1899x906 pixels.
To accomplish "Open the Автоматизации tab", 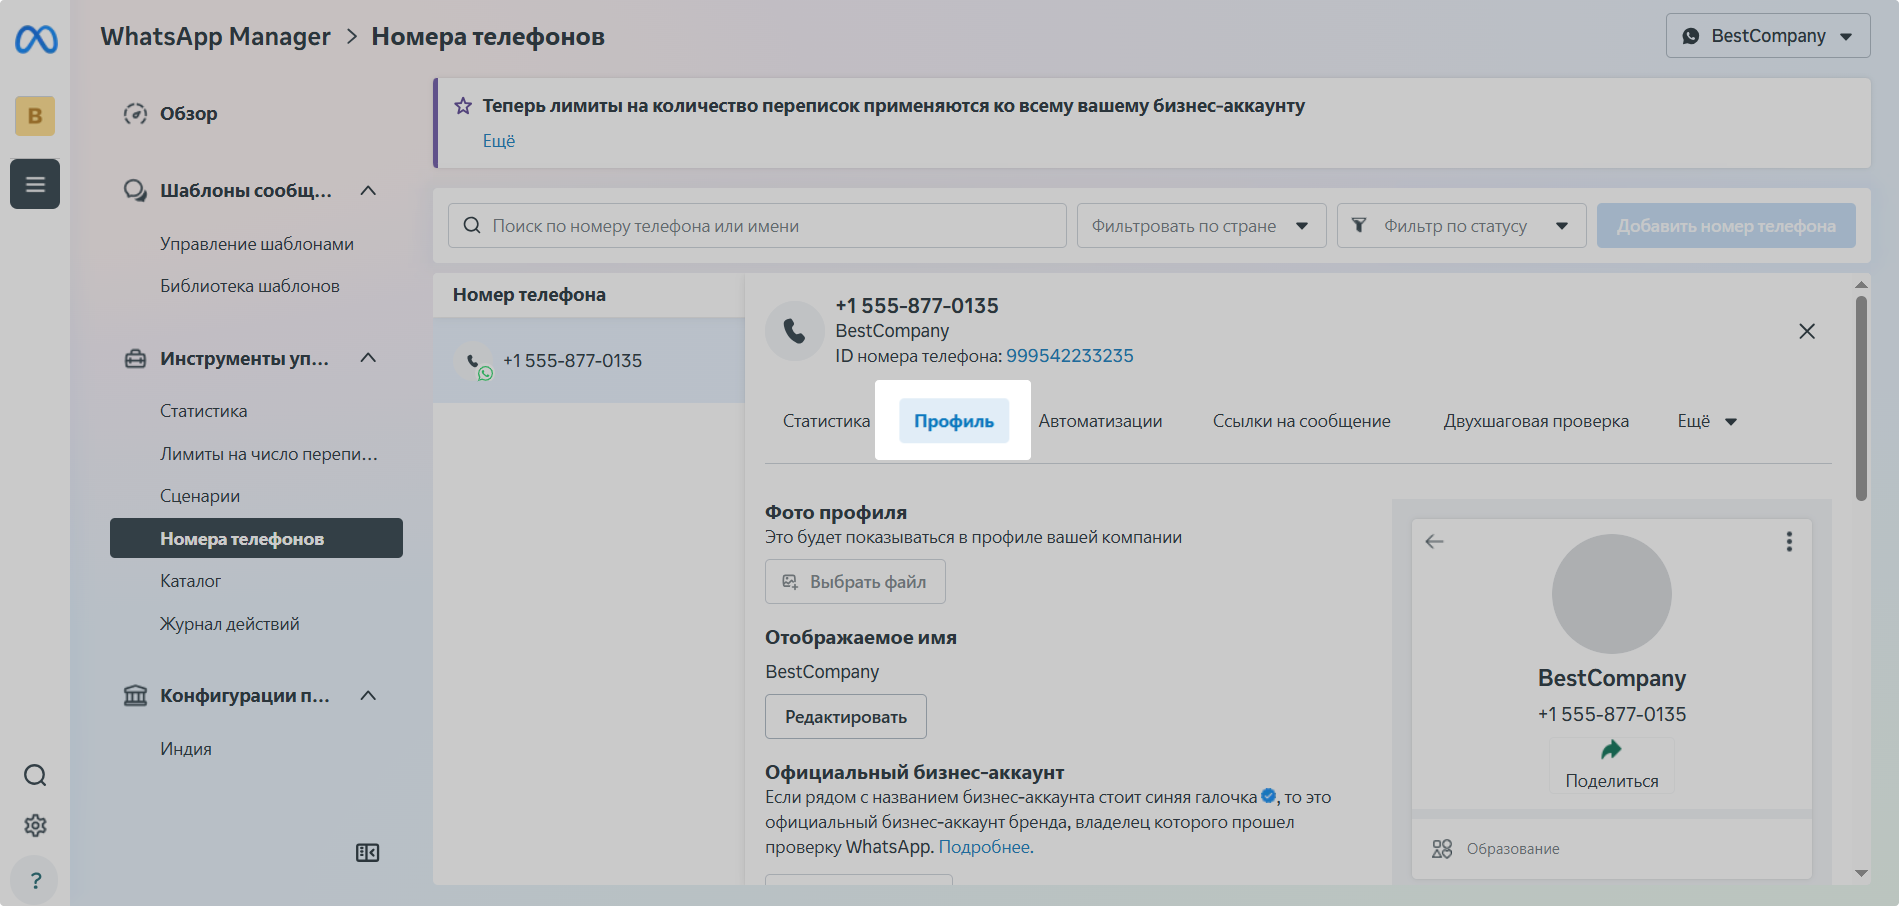I will point(1100,421).
